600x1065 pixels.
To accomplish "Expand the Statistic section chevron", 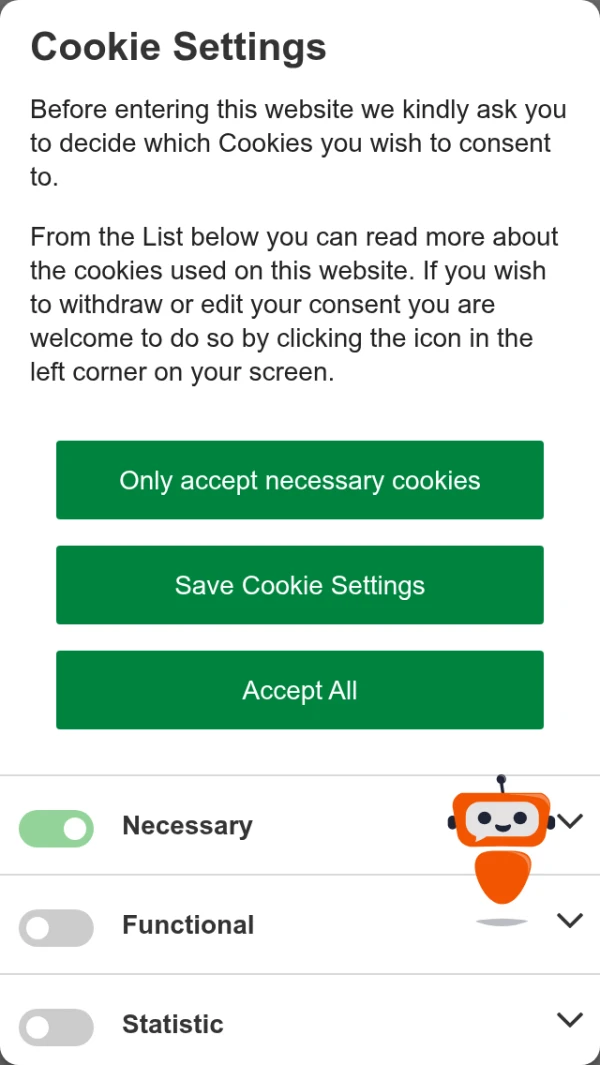I will pyautogui.click(x=569, y=1019).
